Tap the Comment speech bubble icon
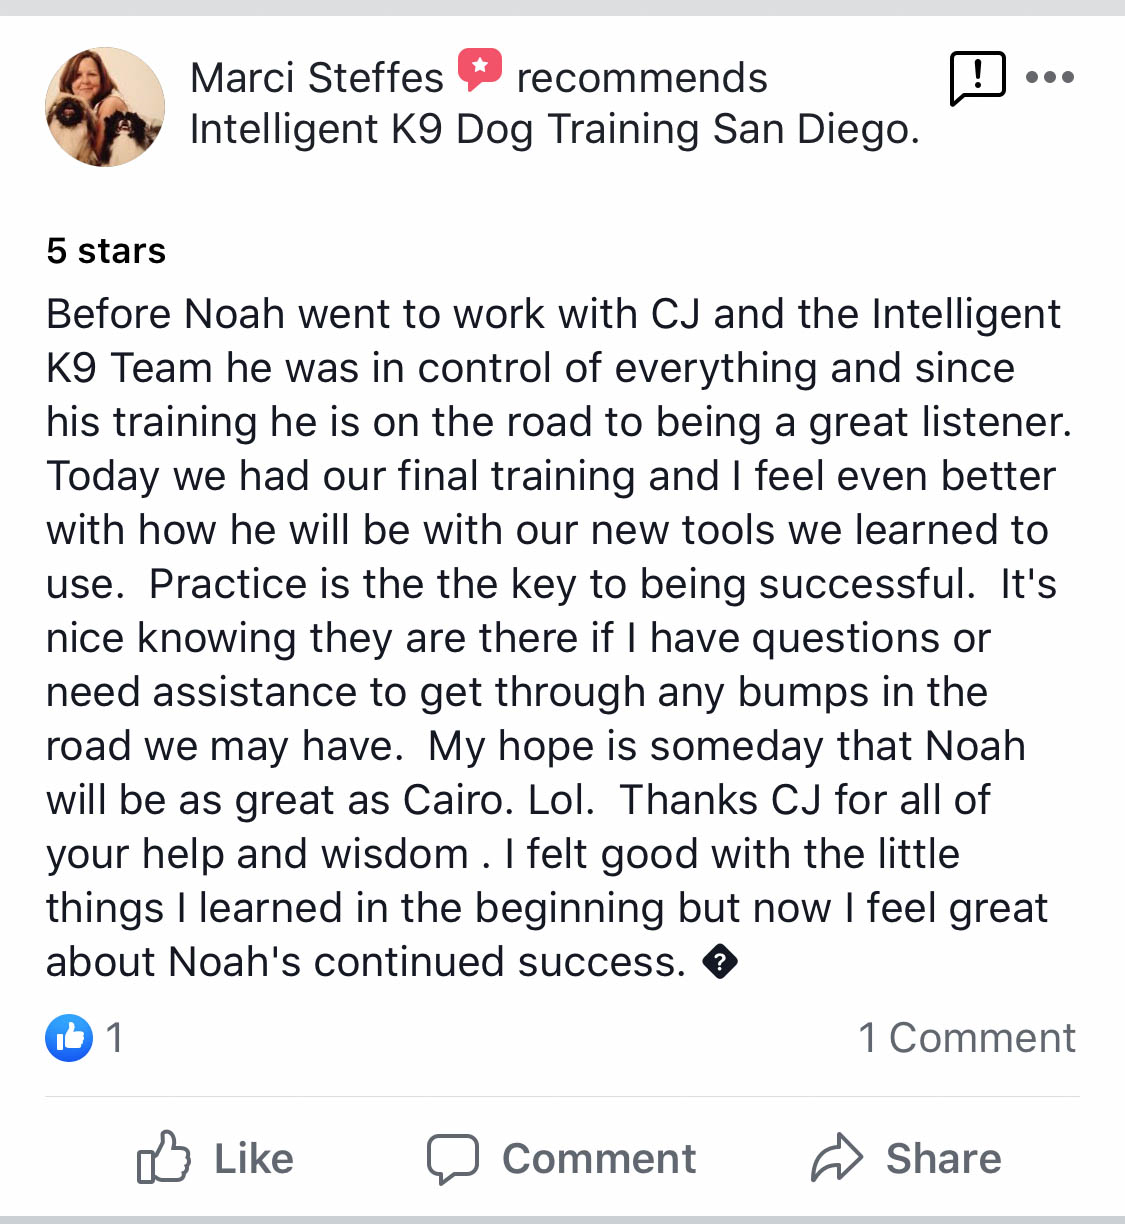The width and height of the screenshot is (1125, 1224). pyautogui.click(x=453, y=1159)
